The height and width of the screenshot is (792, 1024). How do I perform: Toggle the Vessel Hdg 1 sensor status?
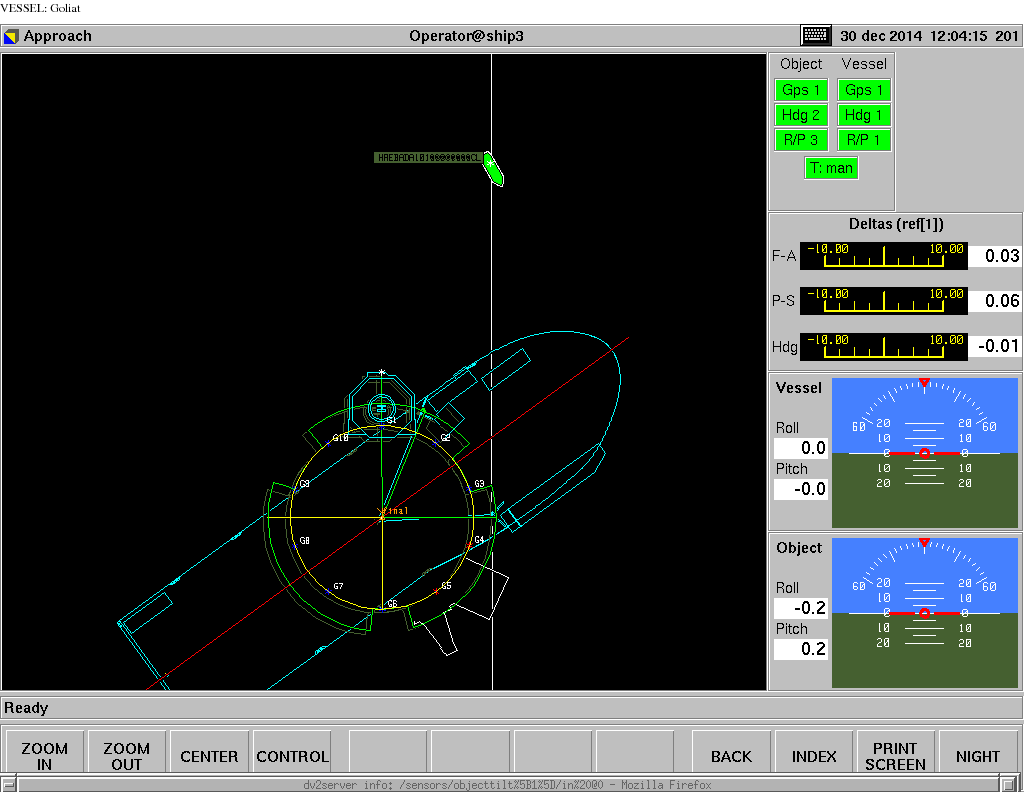coord(863,114)
